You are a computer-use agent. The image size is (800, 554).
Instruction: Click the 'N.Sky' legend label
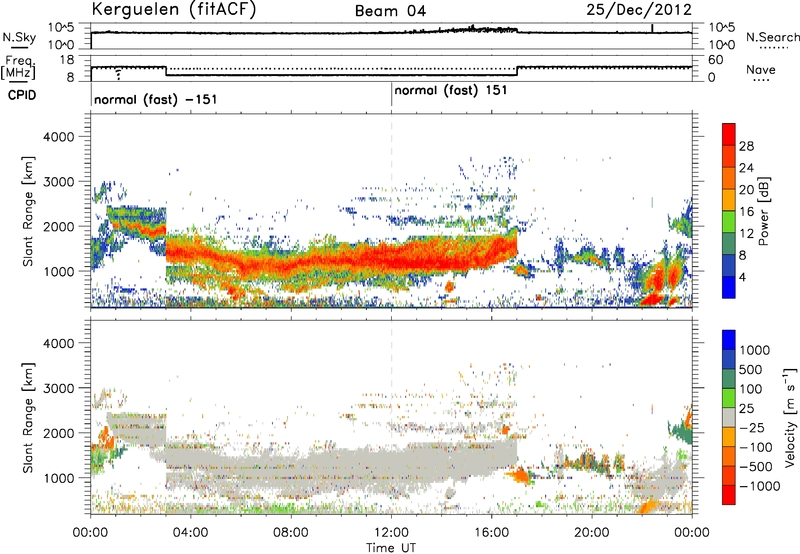pyautogui.click(x=19, y=38)
